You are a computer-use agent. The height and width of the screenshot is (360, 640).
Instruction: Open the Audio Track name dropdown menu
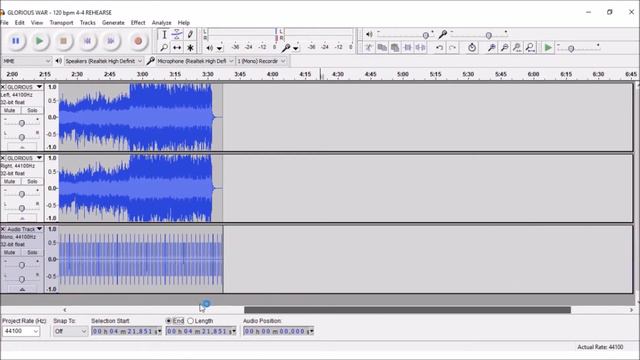[x=24, y=229]
